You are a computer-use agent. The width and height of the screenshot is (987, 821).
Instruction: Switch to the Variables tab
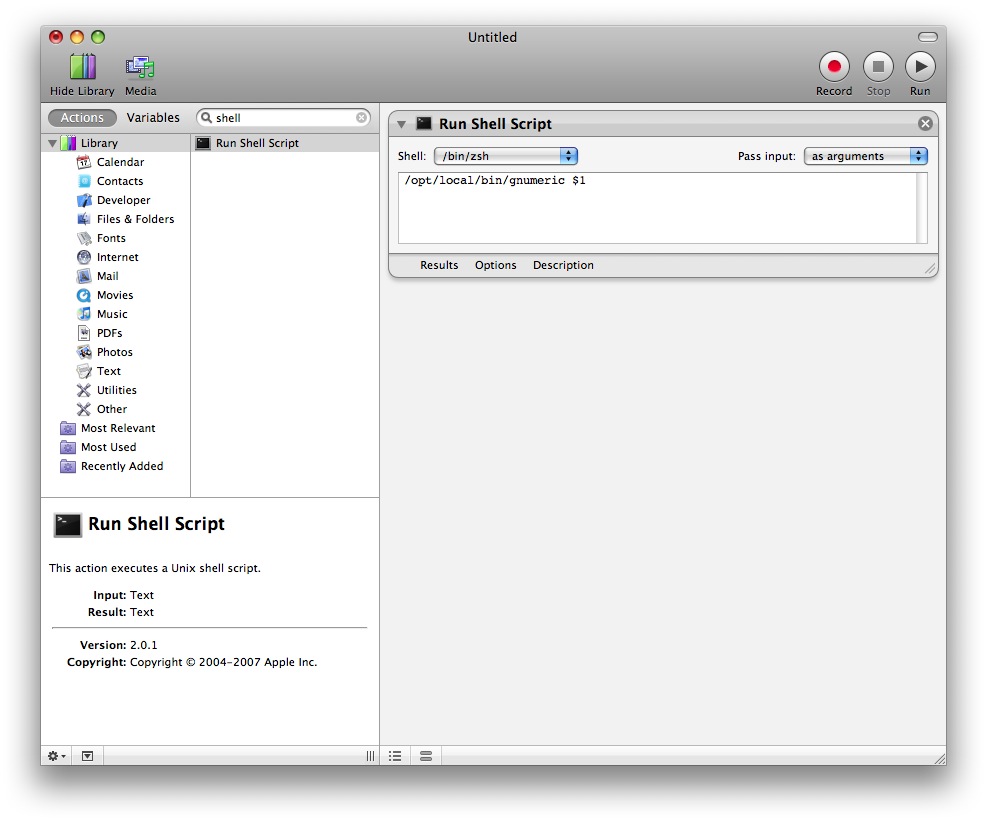coord(153,118)
